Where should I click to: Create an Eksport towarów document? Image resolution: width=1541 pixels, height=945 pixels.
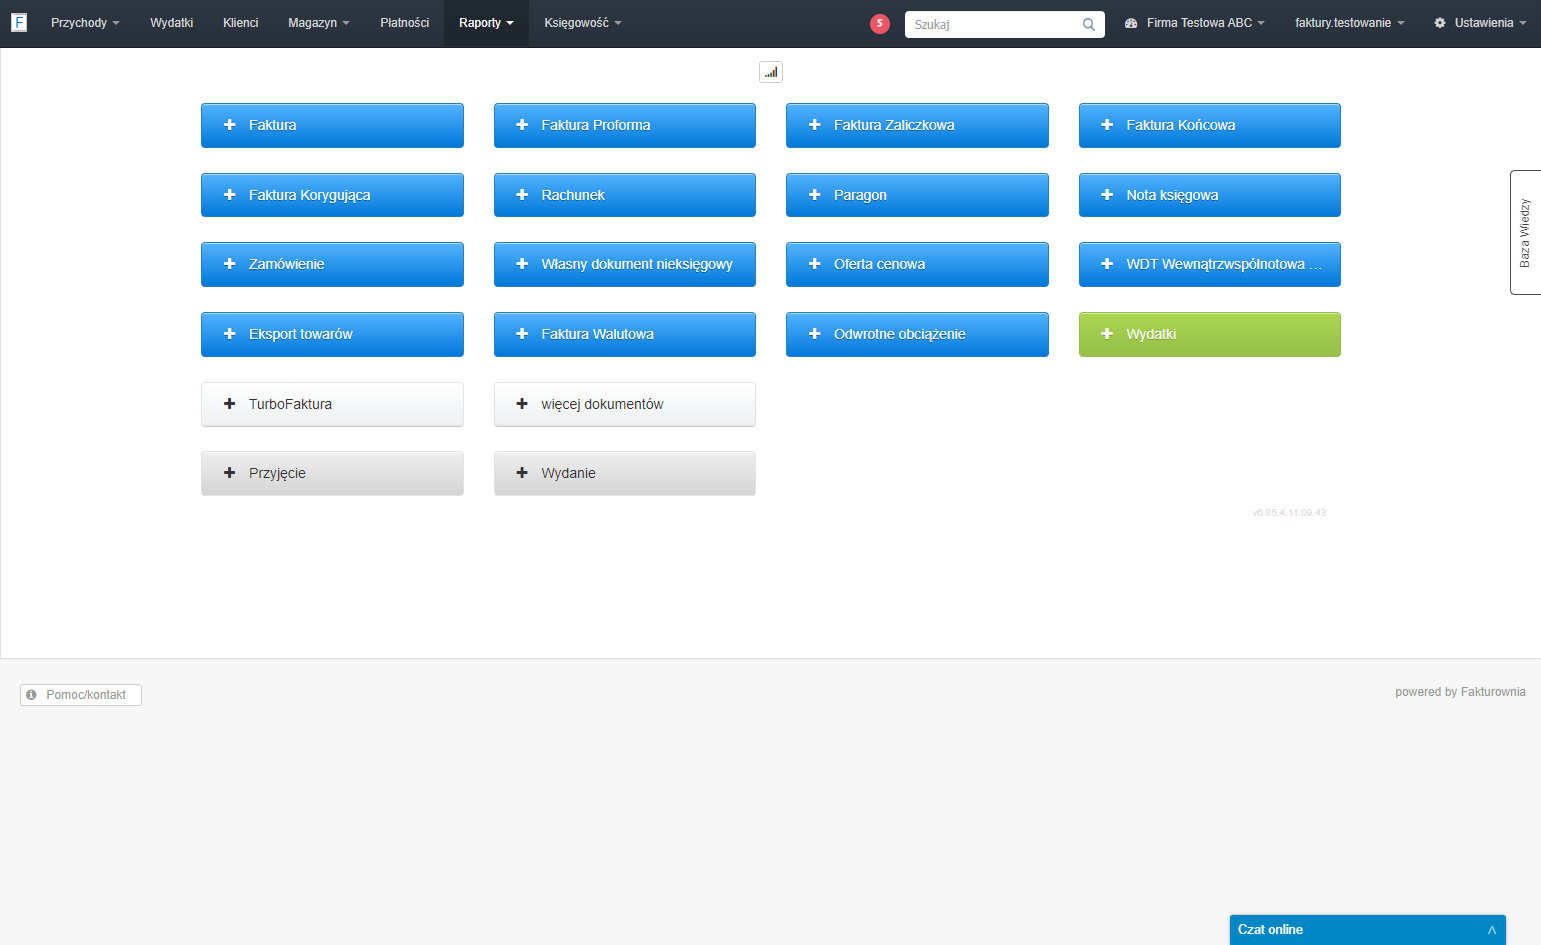[x=332, y=334]
